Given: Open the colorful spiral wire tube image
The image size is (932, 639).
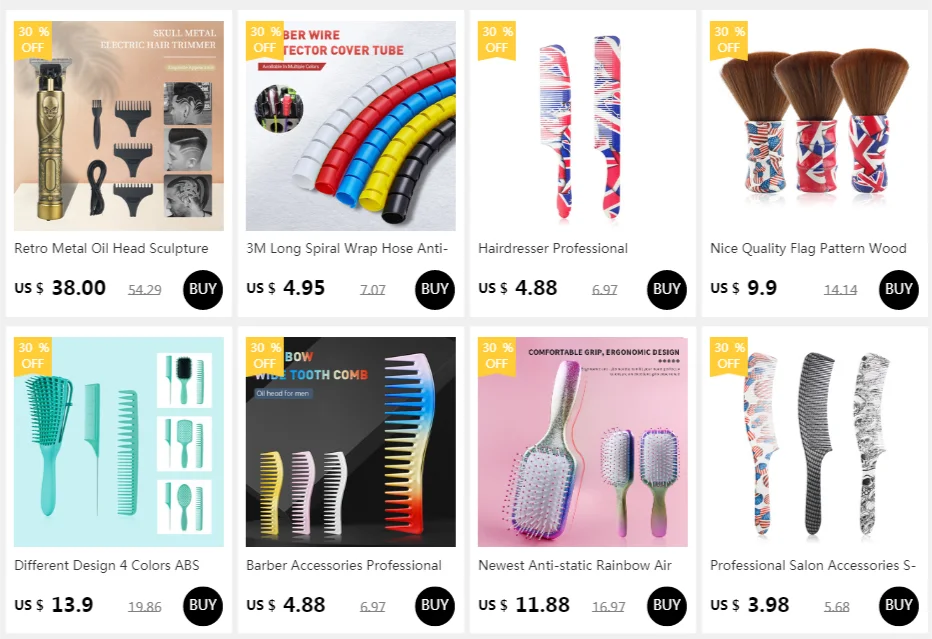Looking at the screenshot, I should click(x=351, y=126).
